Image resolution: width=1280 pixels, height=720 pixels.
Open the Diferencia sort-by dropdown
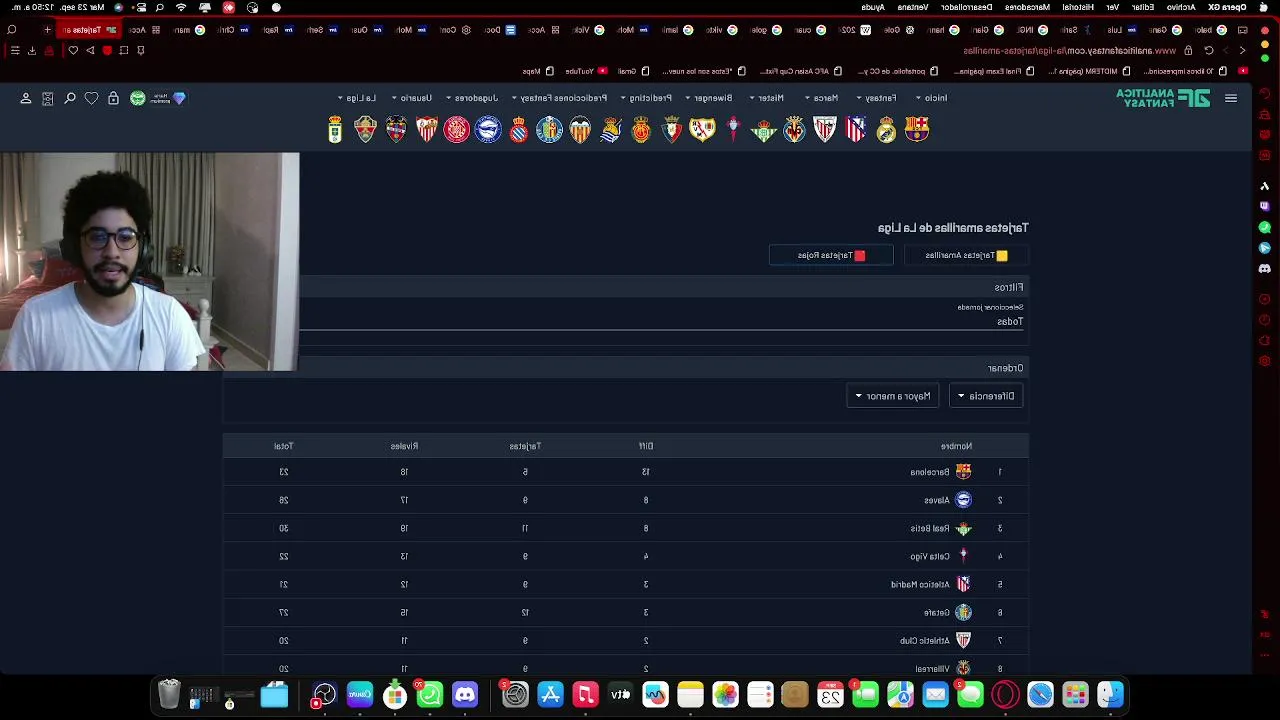(986, 396)
